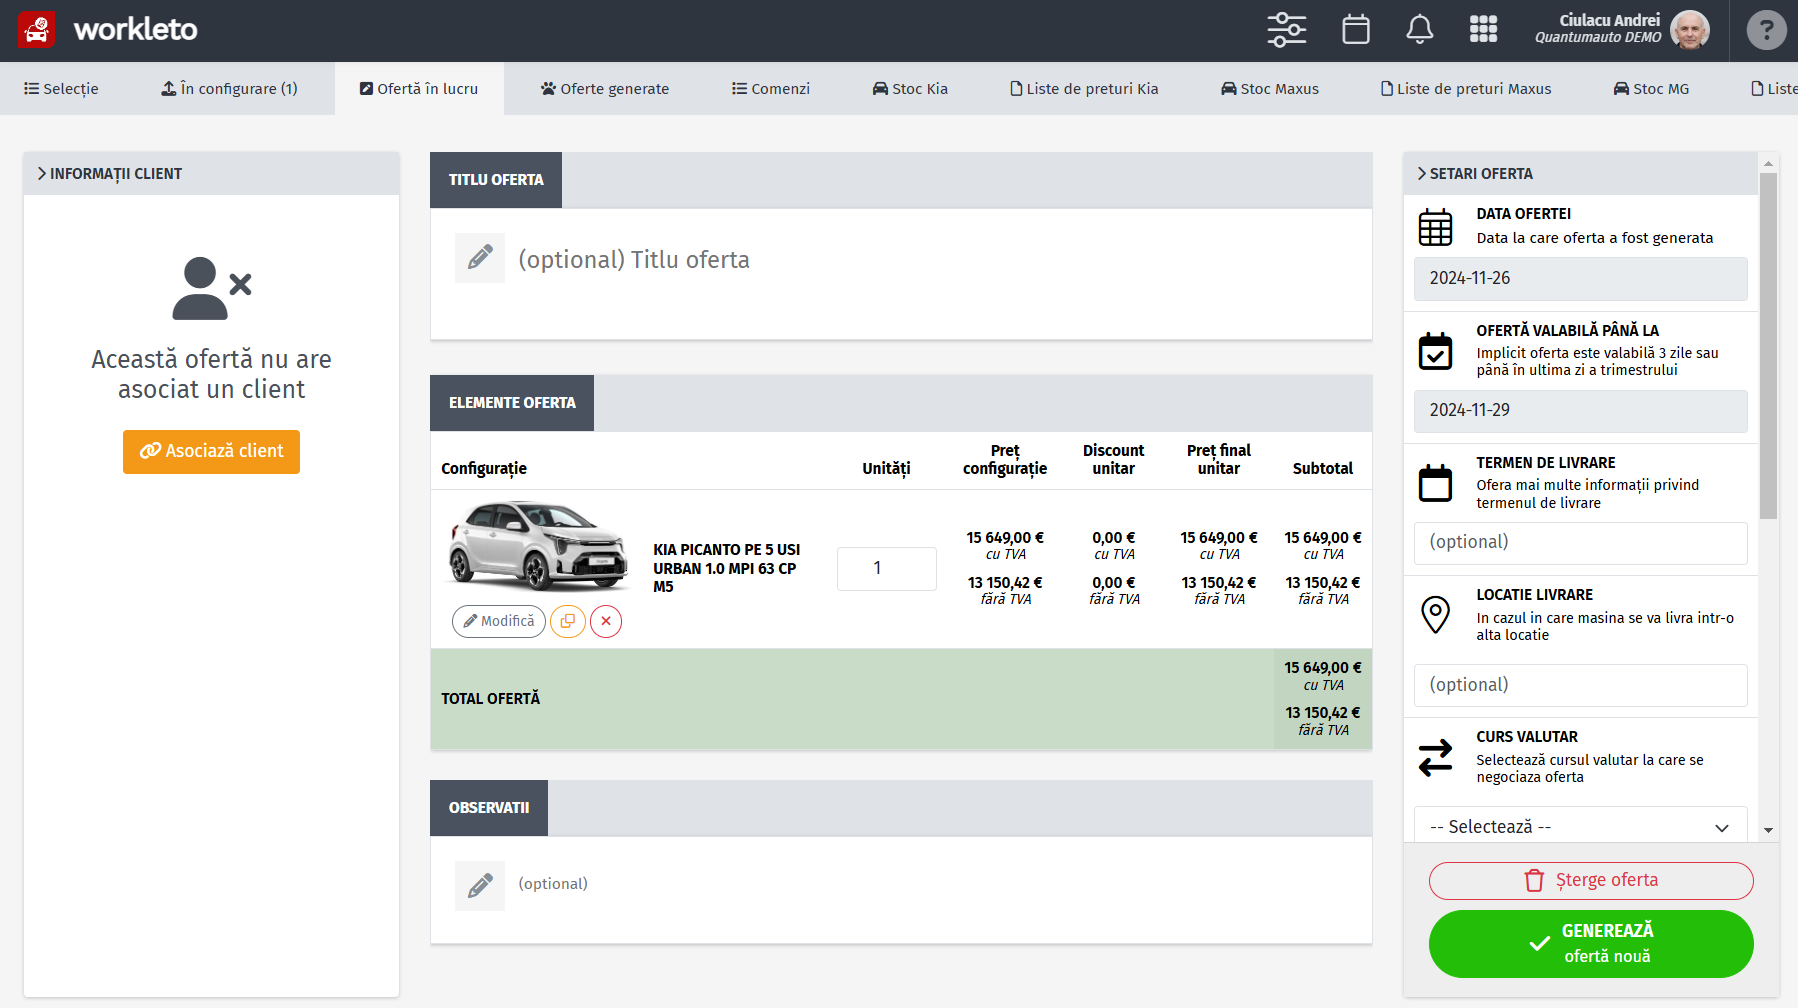Click the units quantity field
Viewport: 1798px width, 1008px height.
click(x=886, y=568)
